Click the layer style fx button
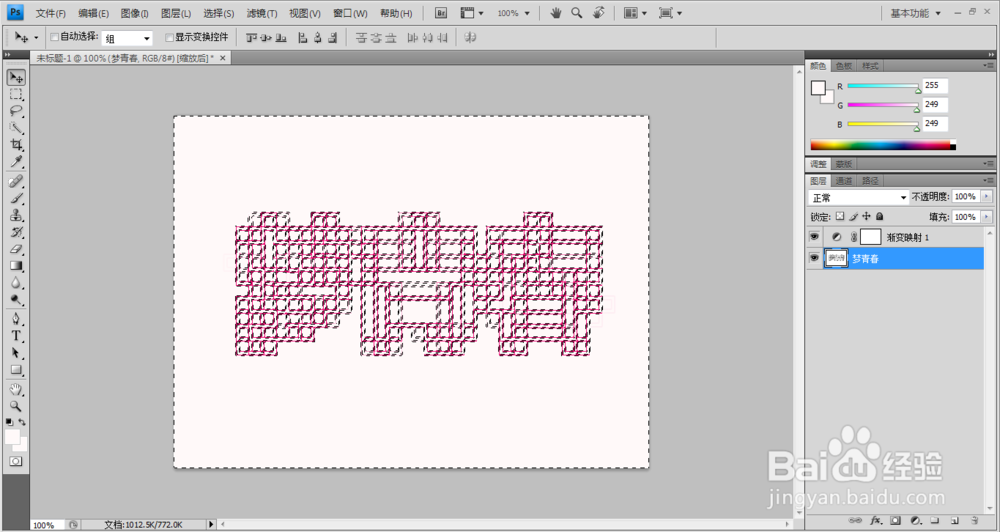 876,521
